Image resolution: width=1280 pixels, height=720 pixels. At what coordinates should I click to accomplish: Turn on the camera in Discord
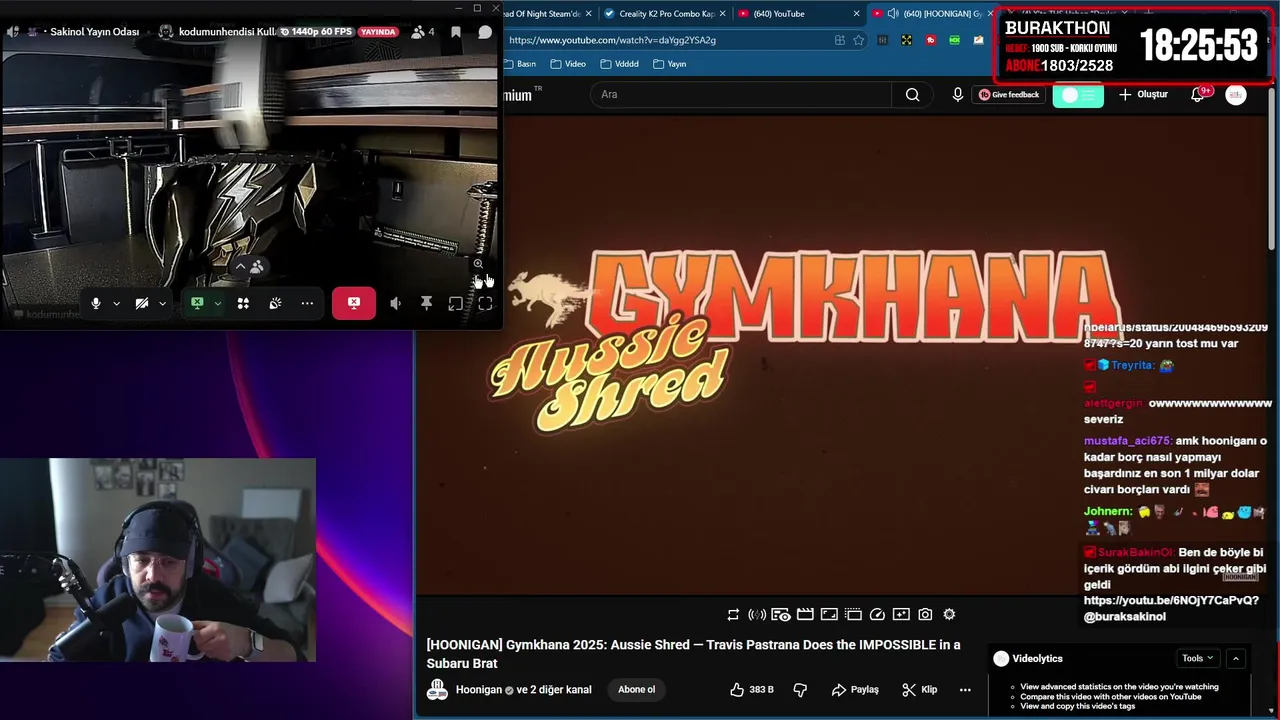click(142, 303)
